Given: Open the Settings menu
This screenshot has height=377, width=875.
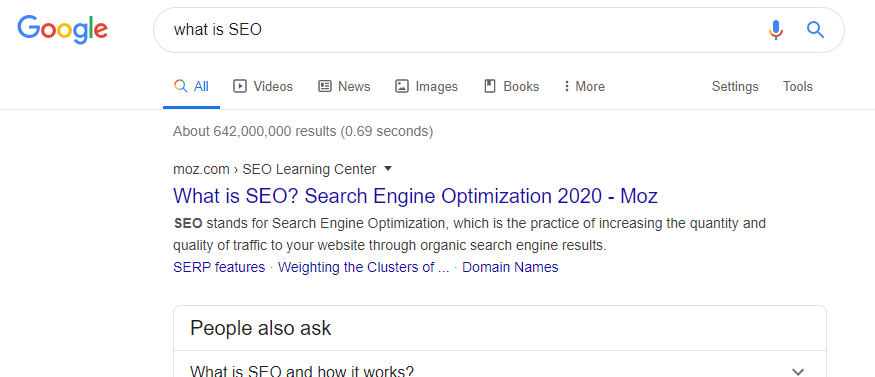Looking at the screenshot, I should tap(735, 86).
